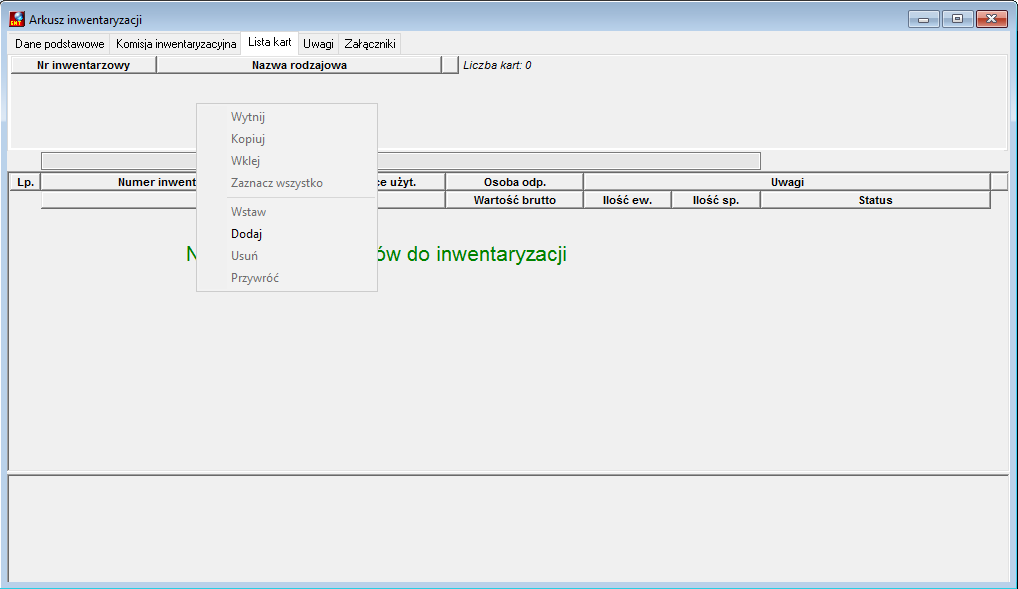Image resolution: width=1018 pixels, height=589 pixels.
Task: Select Kopiuj in the context menu
Action: [286, 139]
